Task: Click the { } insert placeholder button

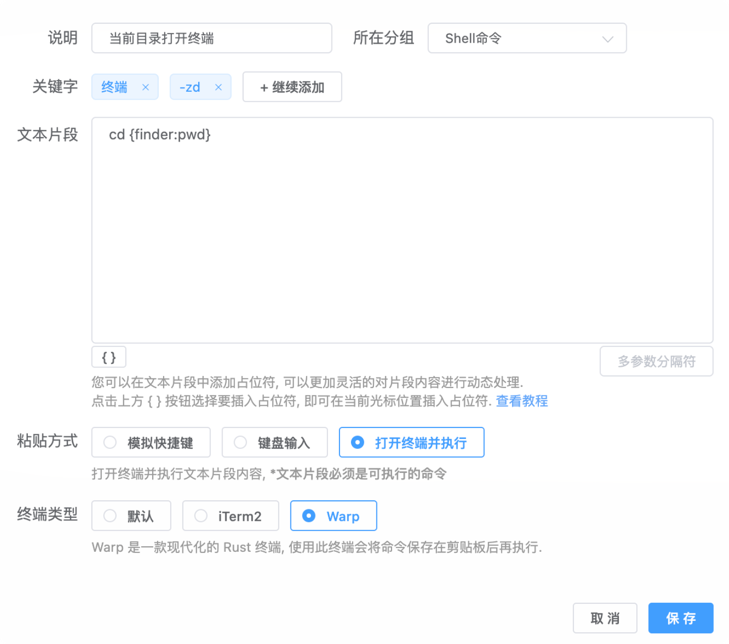Action: coord(109,357)
